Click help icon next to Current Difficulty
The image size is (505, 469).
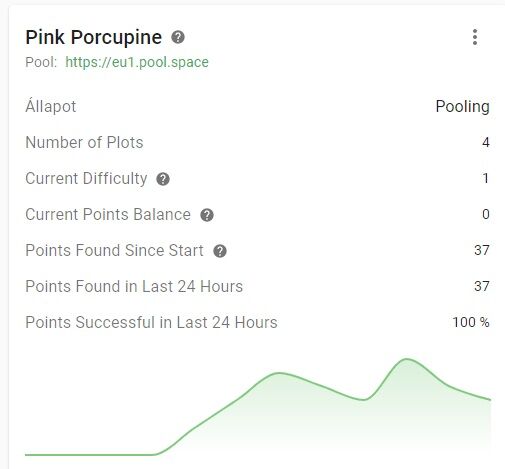[x=163, y=179]
